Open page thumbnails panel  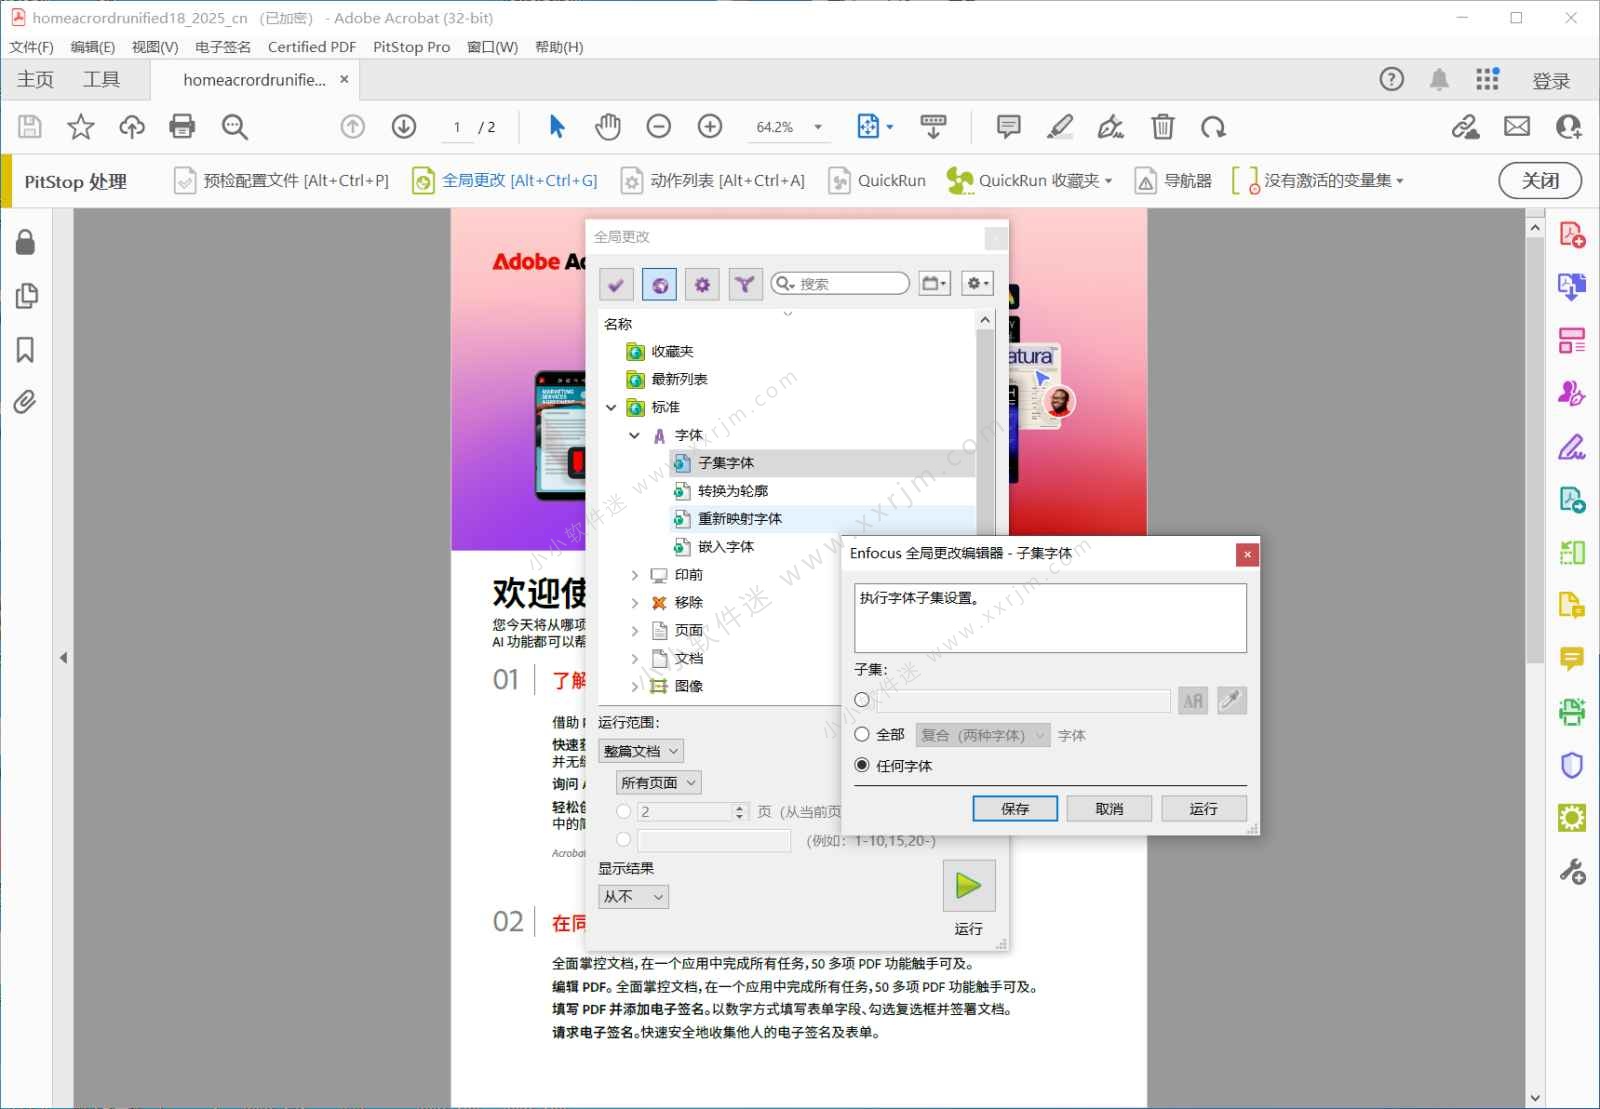click(x=26, y=296)
